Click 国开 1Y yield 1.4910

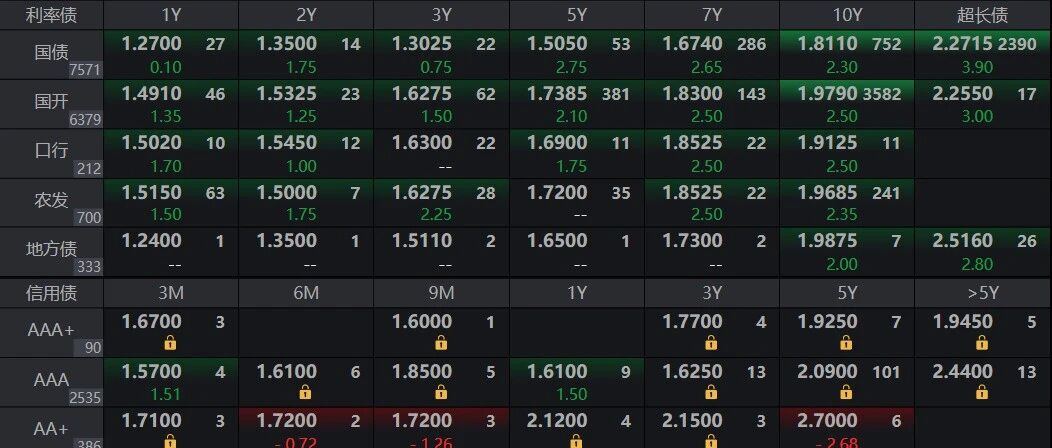coord(152,93)
